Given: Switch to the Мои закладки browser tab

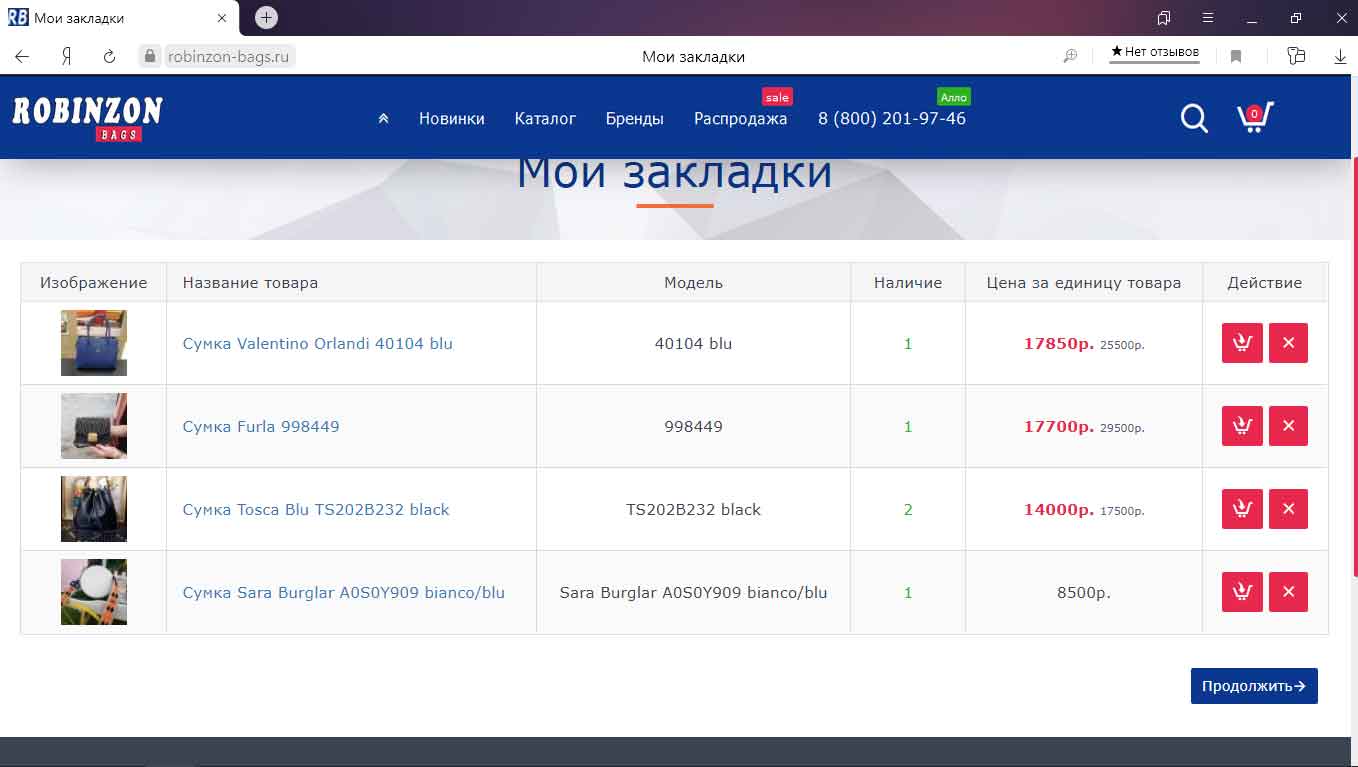Looking at the screenshot, I should tap(120, 18).
